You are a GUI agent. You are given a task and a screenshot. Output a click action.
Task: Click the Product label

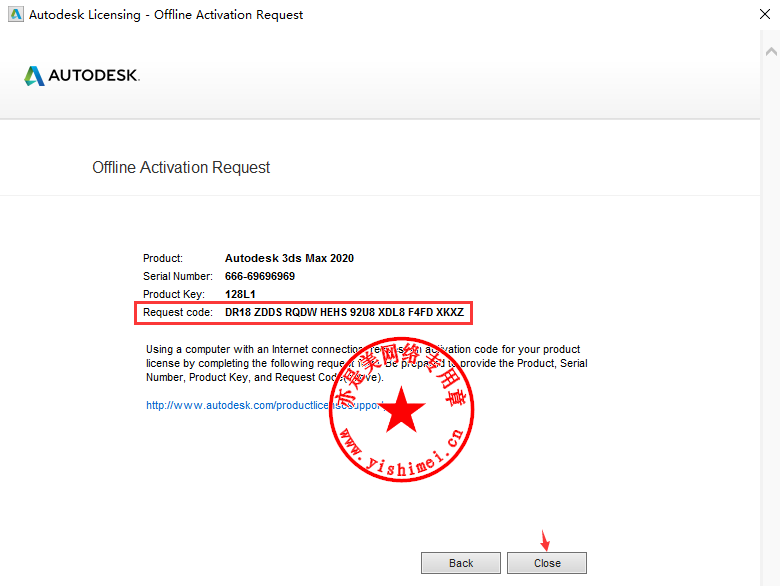[163, 258]
